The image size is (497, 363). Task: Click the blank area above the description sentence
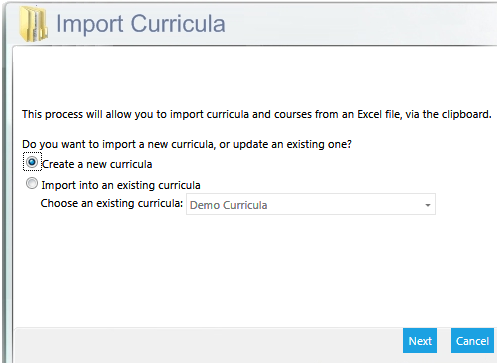[253, 77]
